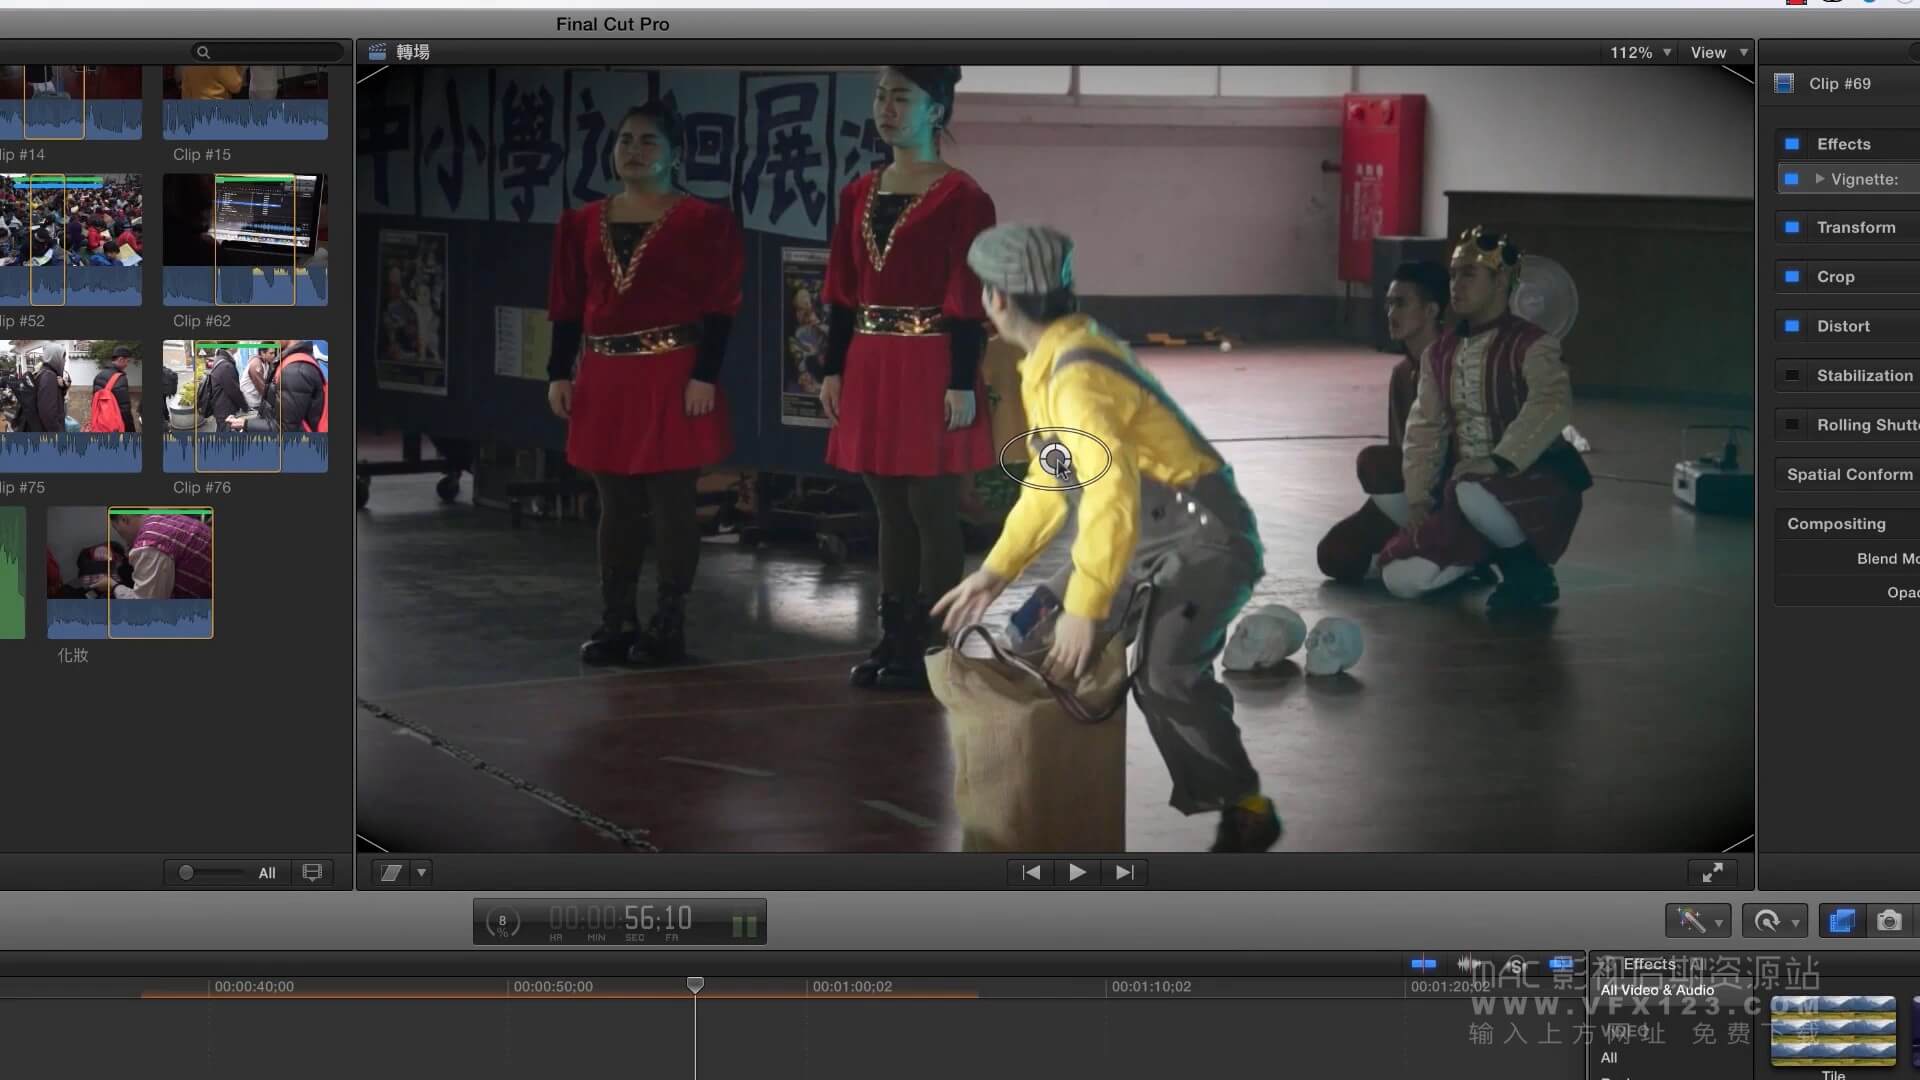The height and width of the screenshot is (1080, 1920).
Task: Click the ruler at 00:00:50;00
Action: (x=553, y=986)
